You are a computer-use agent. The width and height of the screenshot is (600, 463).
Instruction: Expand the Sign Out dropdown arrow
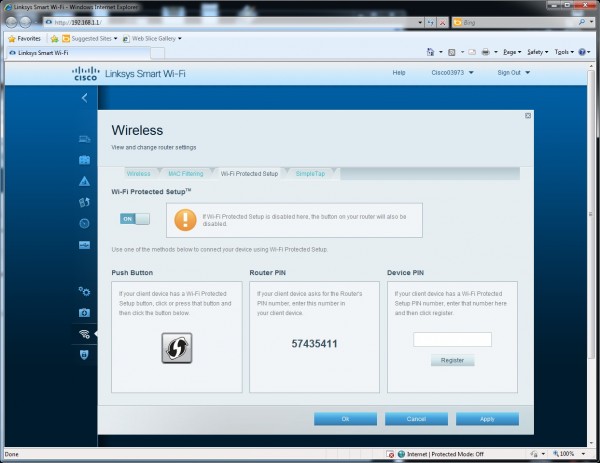[x=527, y=73]
